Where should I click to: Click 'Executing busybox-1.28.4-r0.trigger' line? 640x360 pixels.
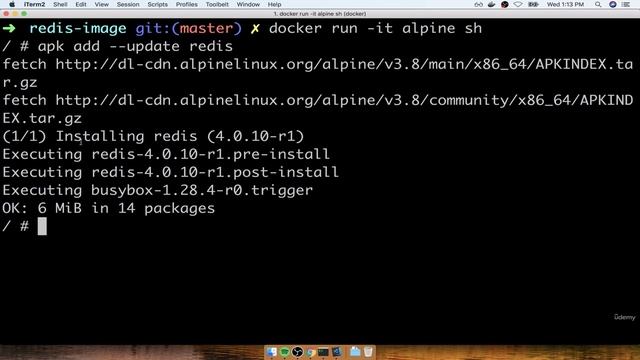(158, 190)
